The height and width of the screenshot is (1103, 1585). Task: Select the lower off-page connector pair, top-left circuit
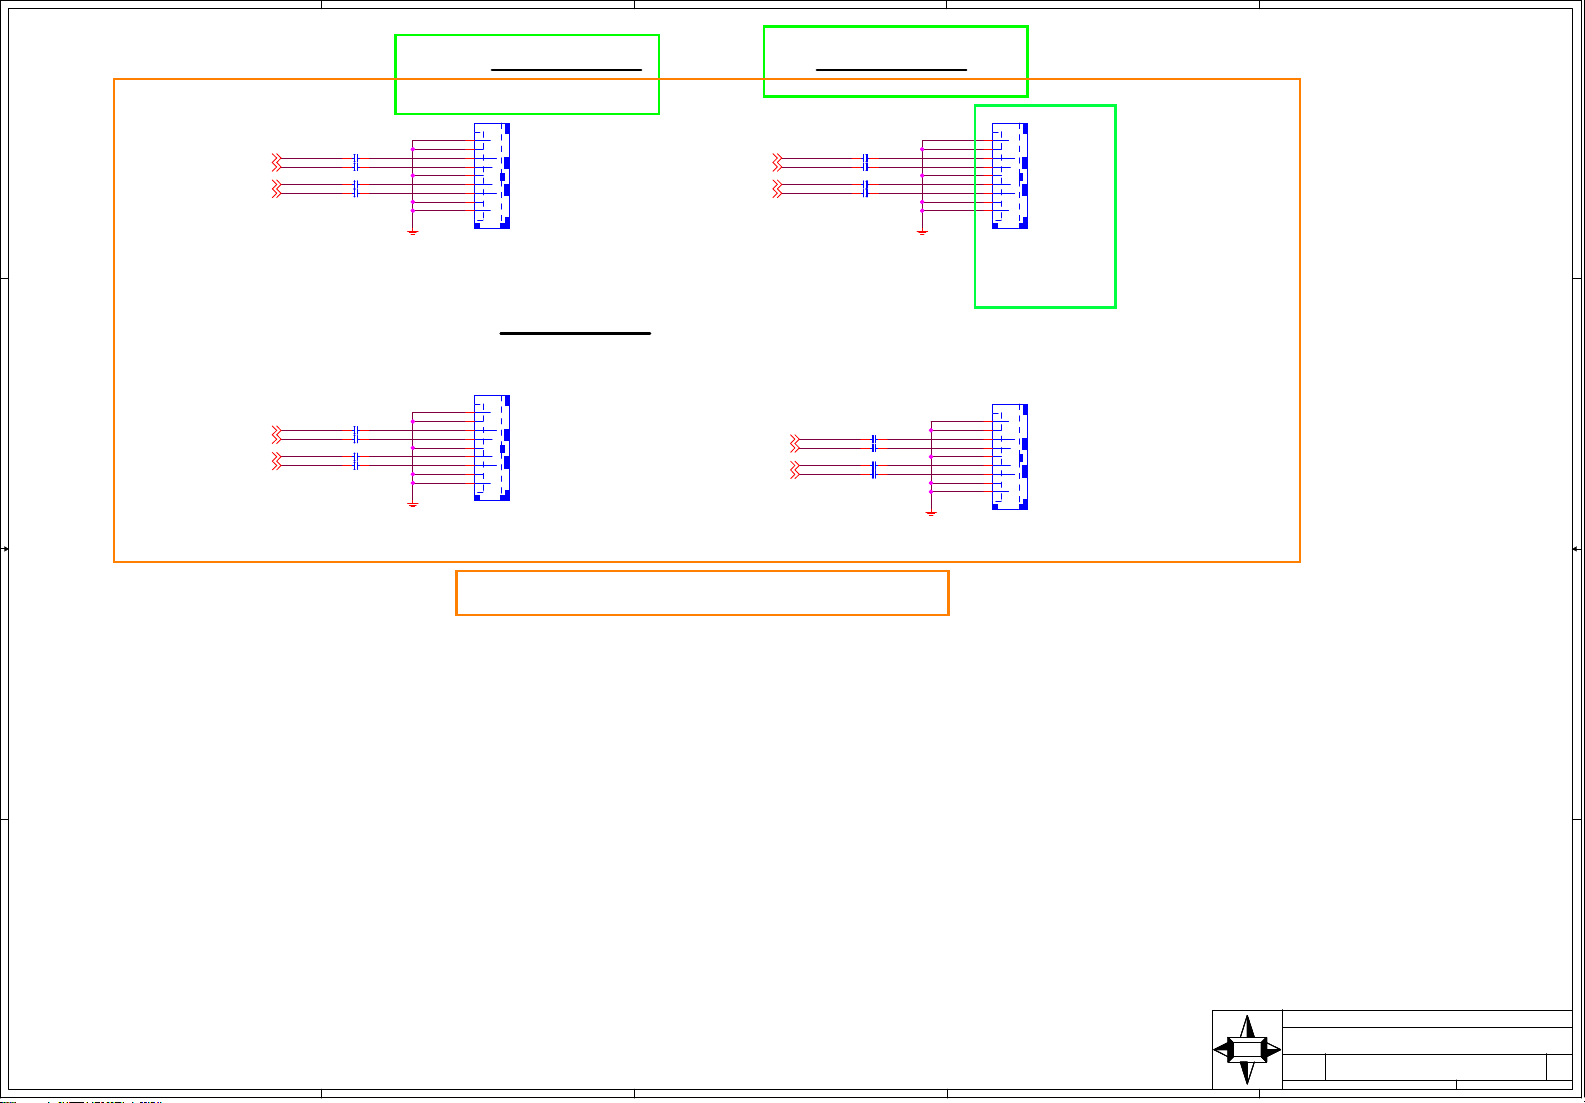pyautogui.click(x=278, y=189)
